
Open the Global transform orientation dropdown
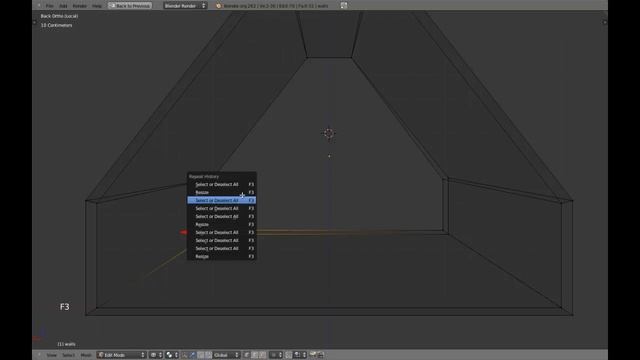pos(226,355)
